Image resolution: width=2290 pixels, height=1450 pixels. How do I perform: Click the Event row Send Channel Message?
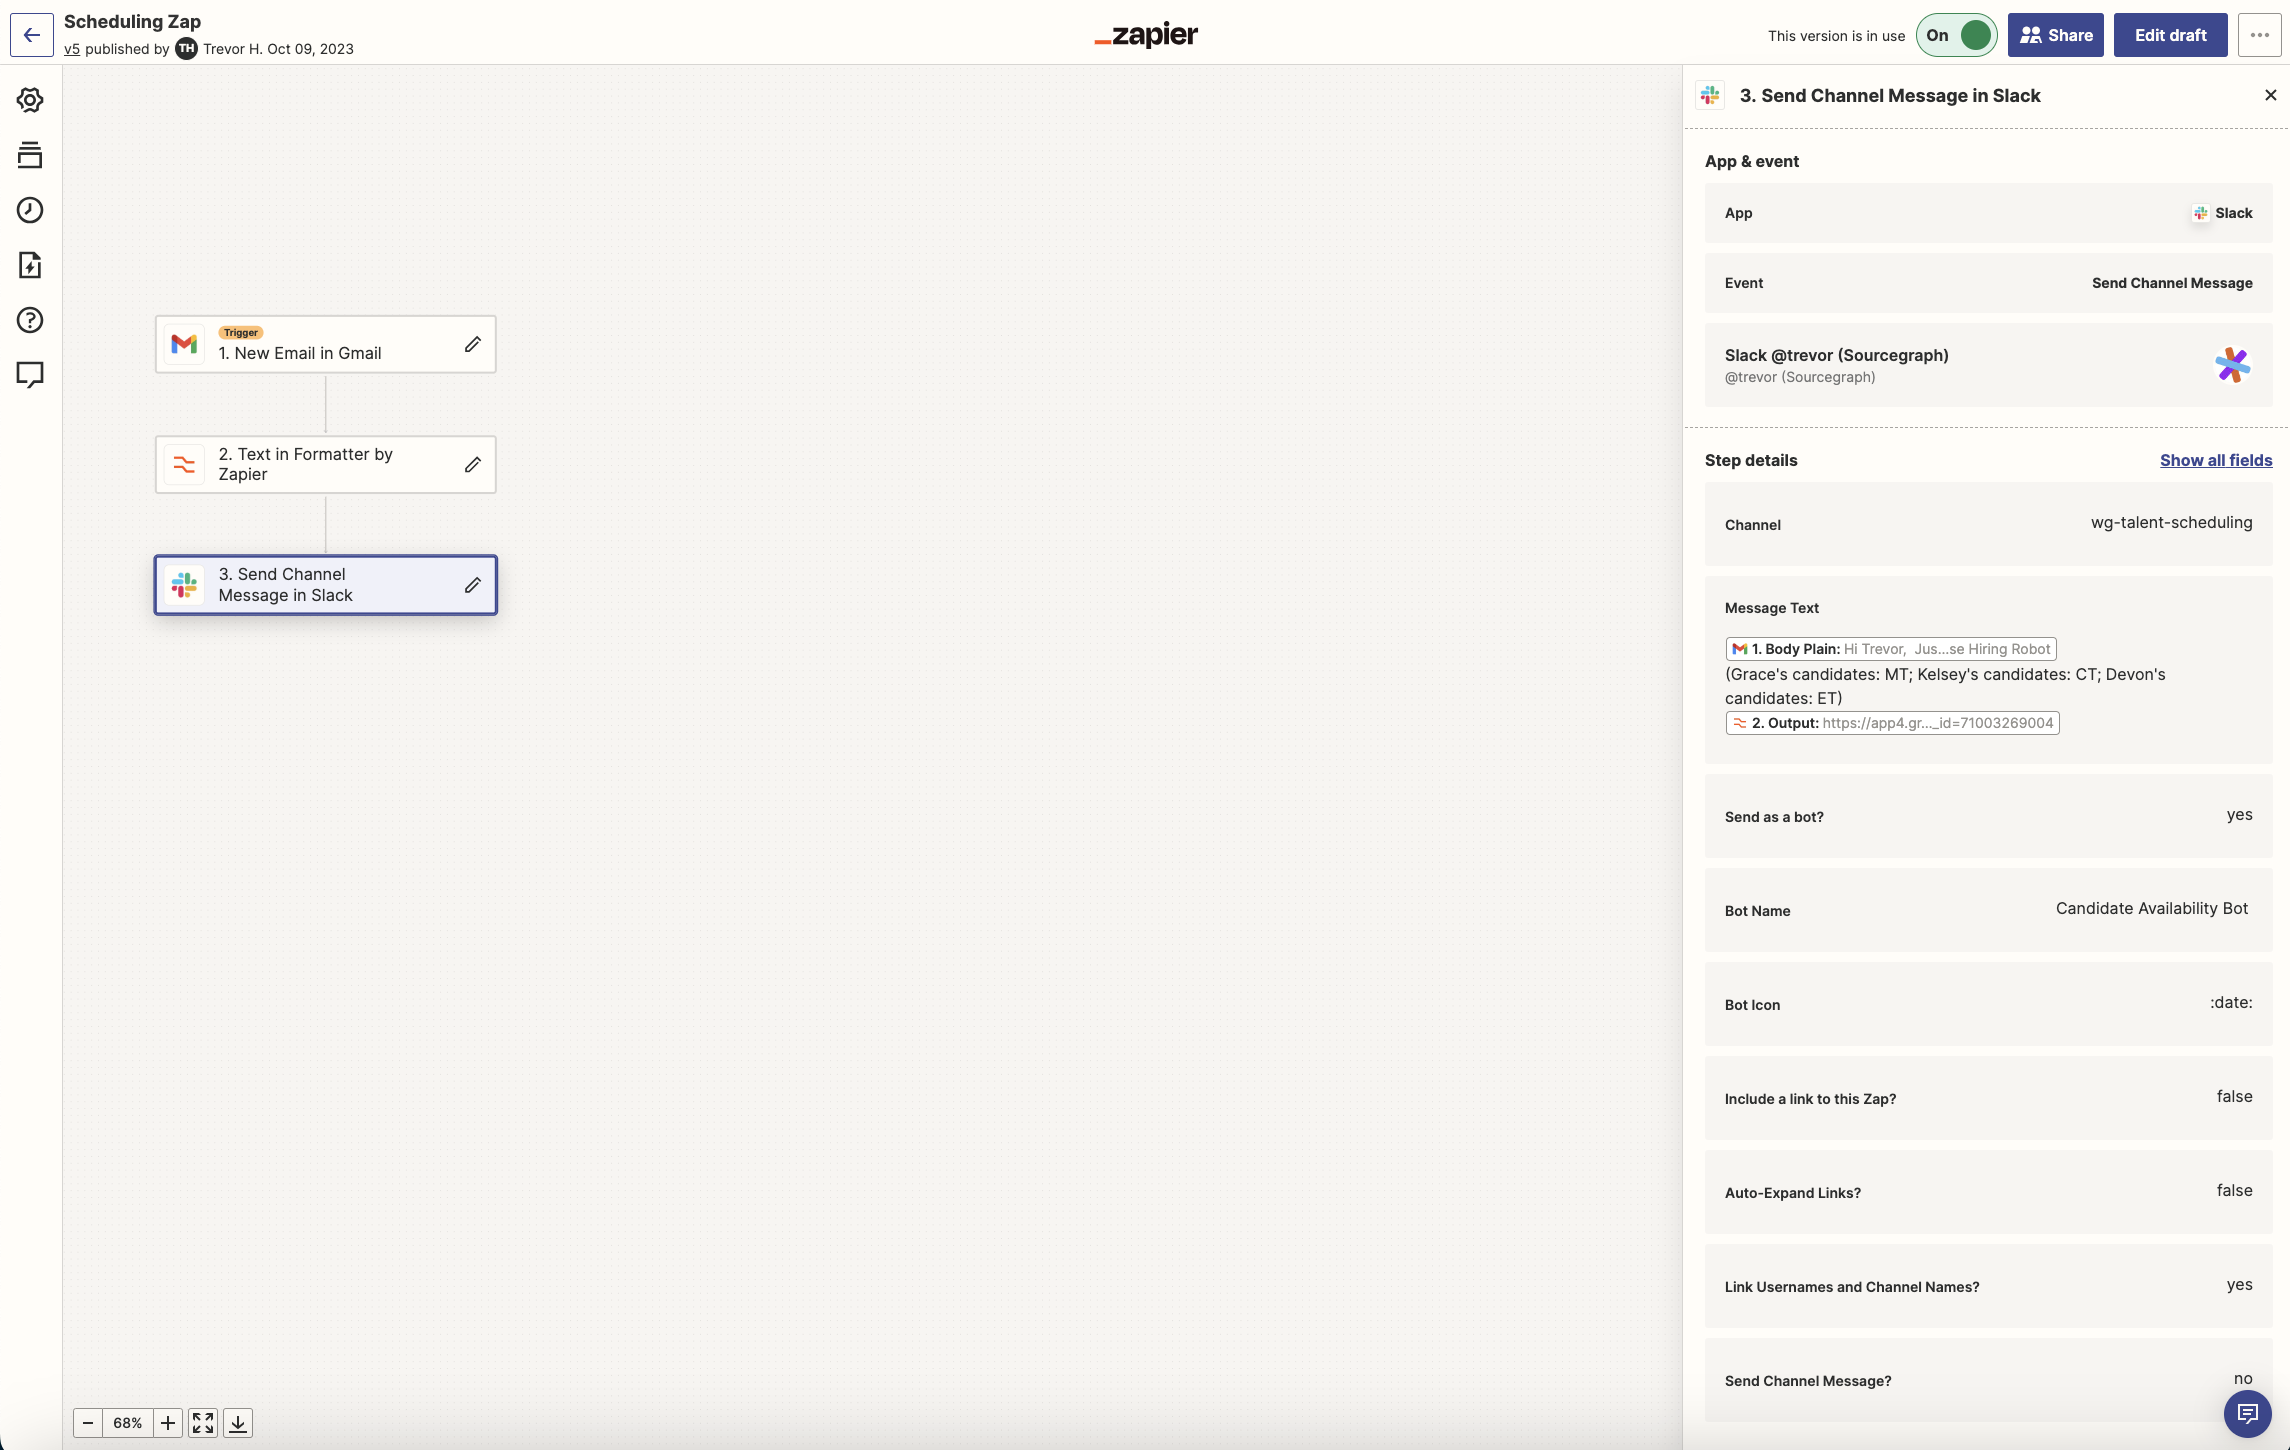point(1988,283)
